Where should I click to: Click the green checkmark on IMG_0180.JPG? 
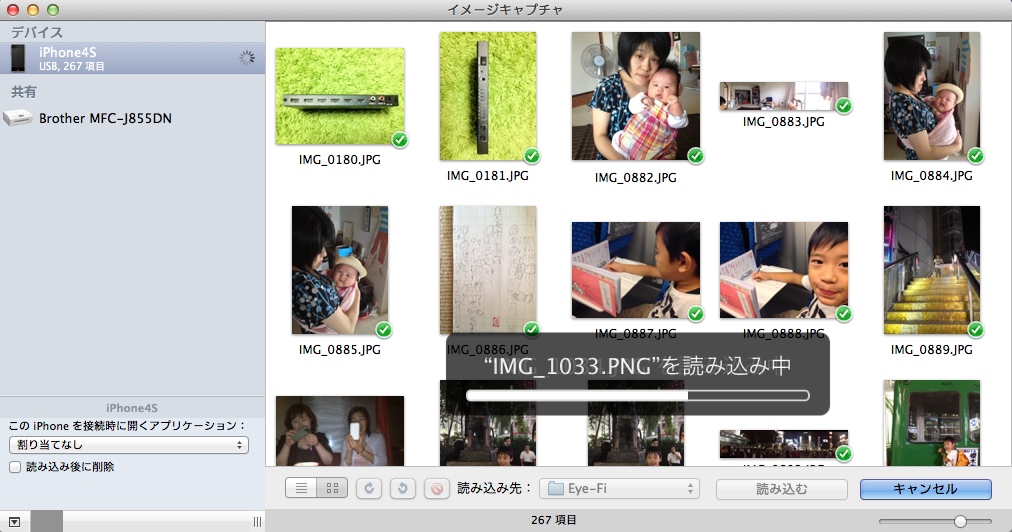(400, 139)
